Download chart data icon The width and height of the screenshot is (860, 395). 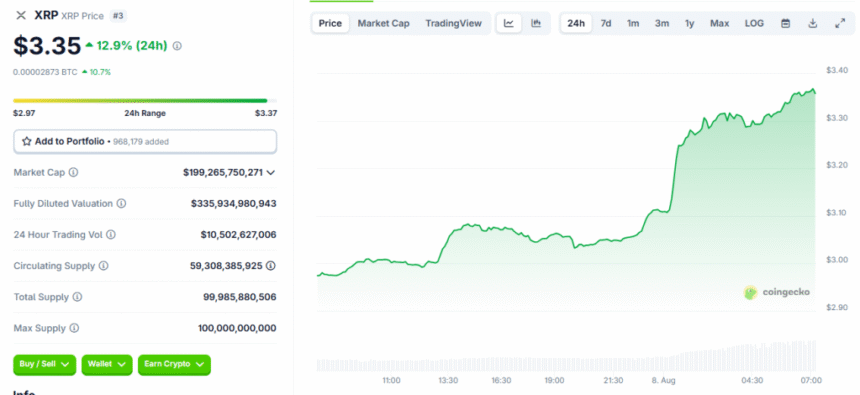pos(813,24)
